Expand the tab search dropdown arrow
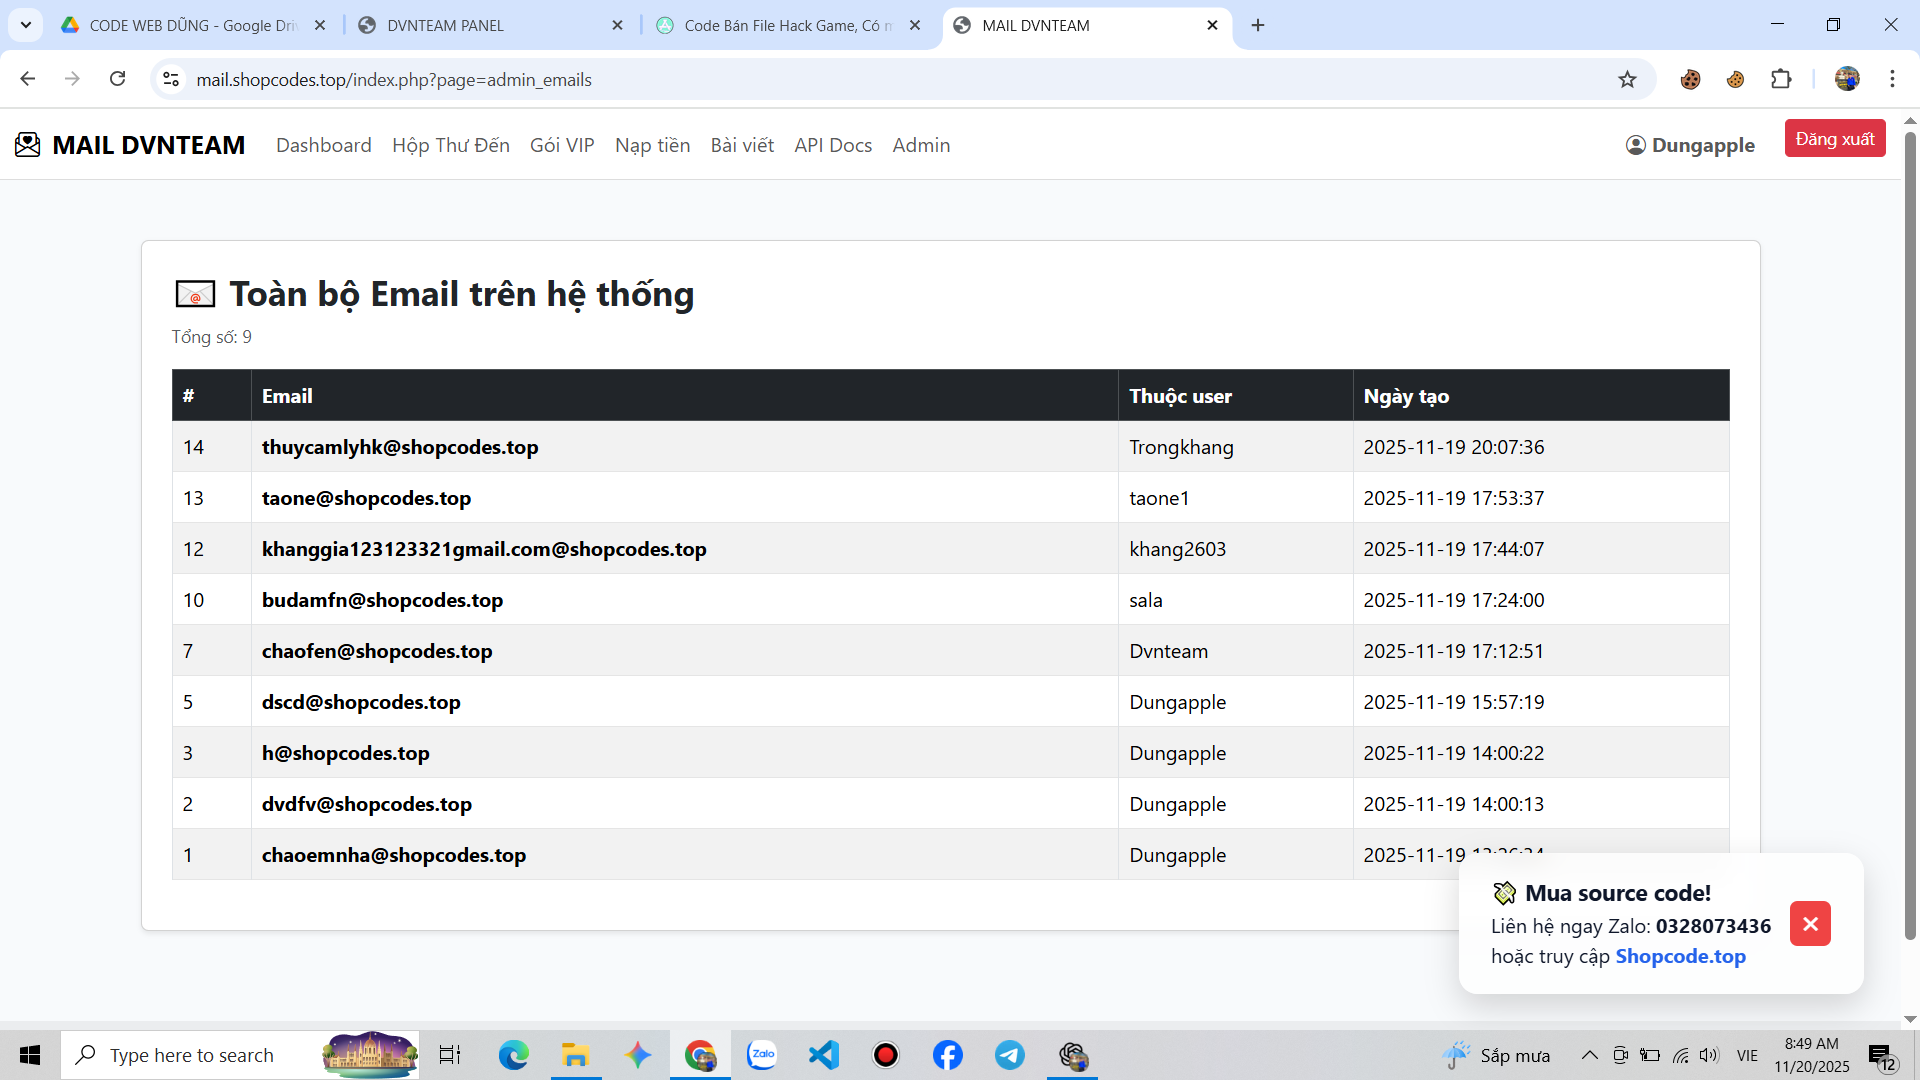 click(x=26, y=25)
